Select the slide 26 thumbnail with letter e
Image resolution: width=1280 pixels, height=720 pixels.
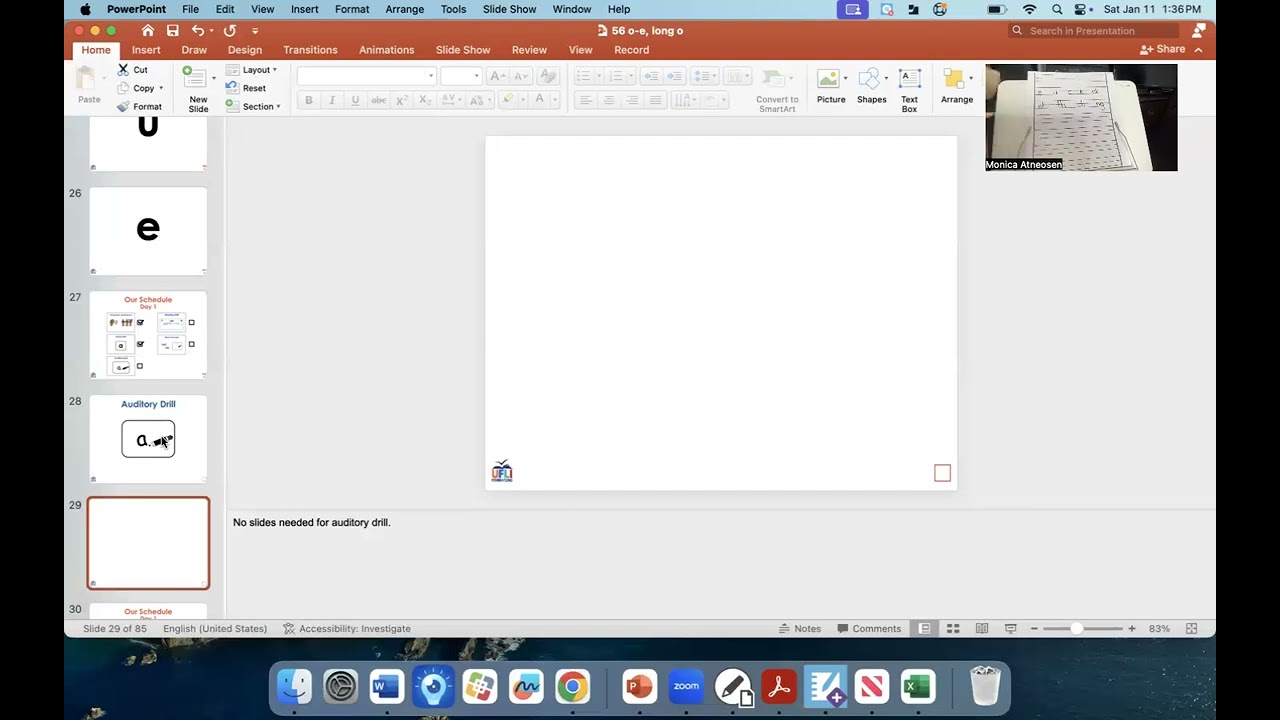click(148, 231)
